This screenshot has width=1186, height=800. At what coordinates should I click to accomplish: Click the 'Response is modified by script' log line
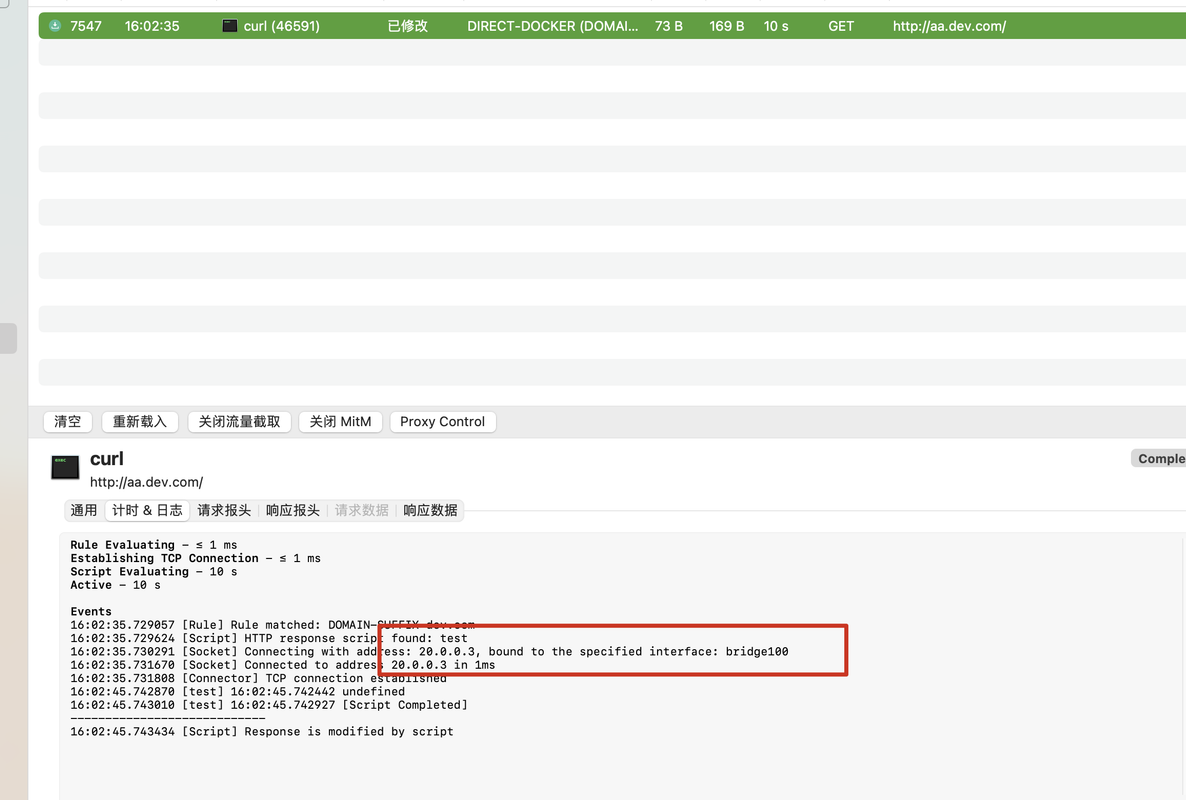click(262, 732)
